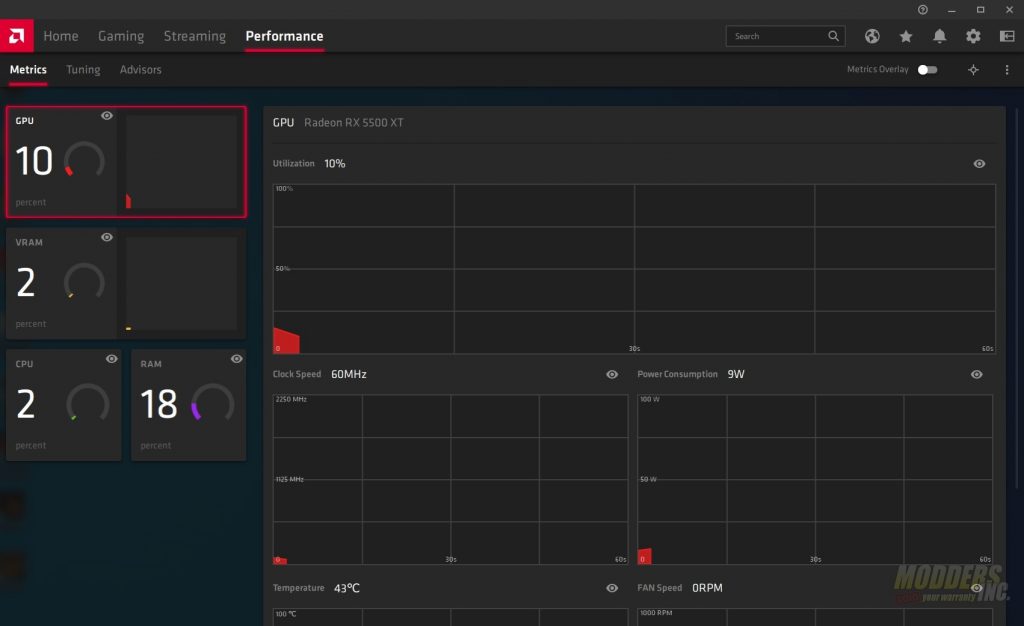This screenshot has height=626, width=1024.
Task: Enable the Metrics Overlay switch
Action: point(927,70)
